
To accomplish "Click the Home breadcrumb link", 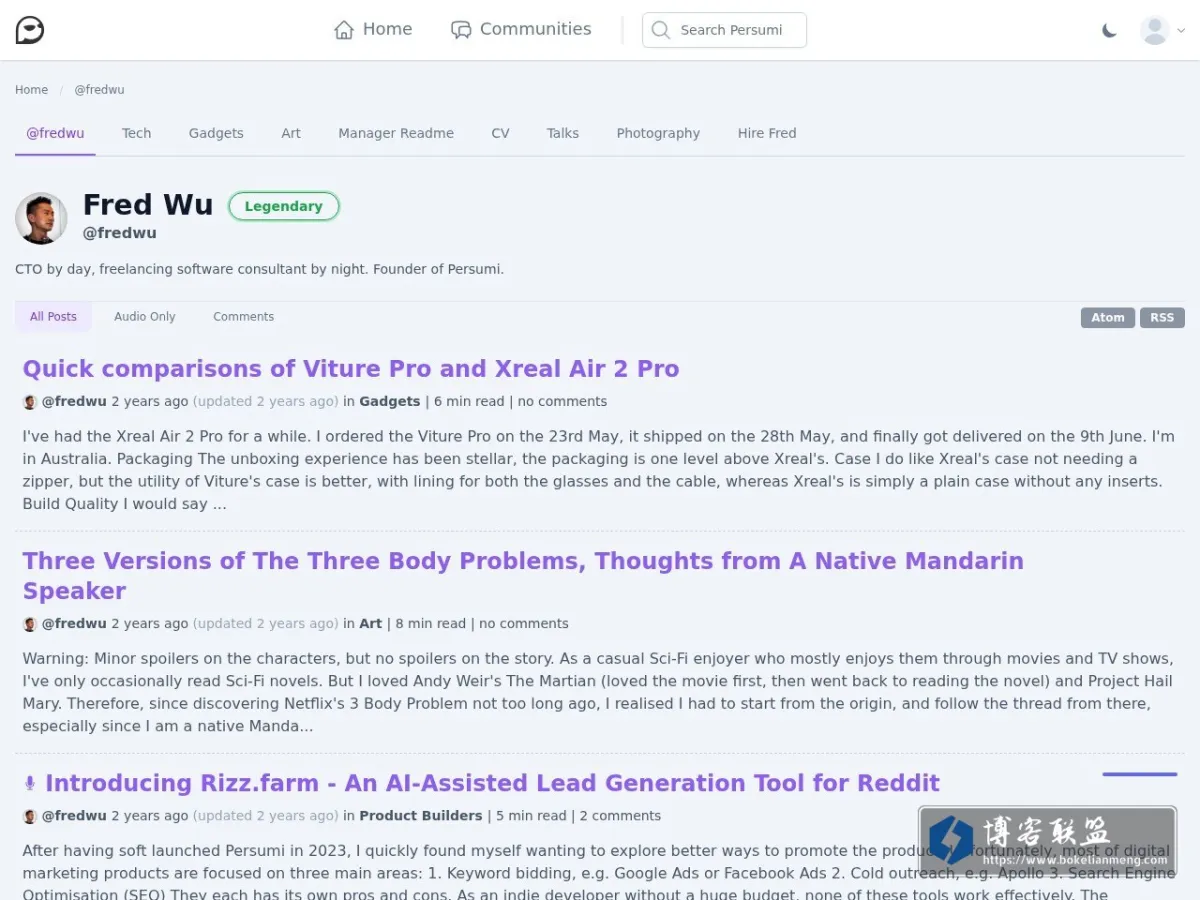I will point(31,90).
